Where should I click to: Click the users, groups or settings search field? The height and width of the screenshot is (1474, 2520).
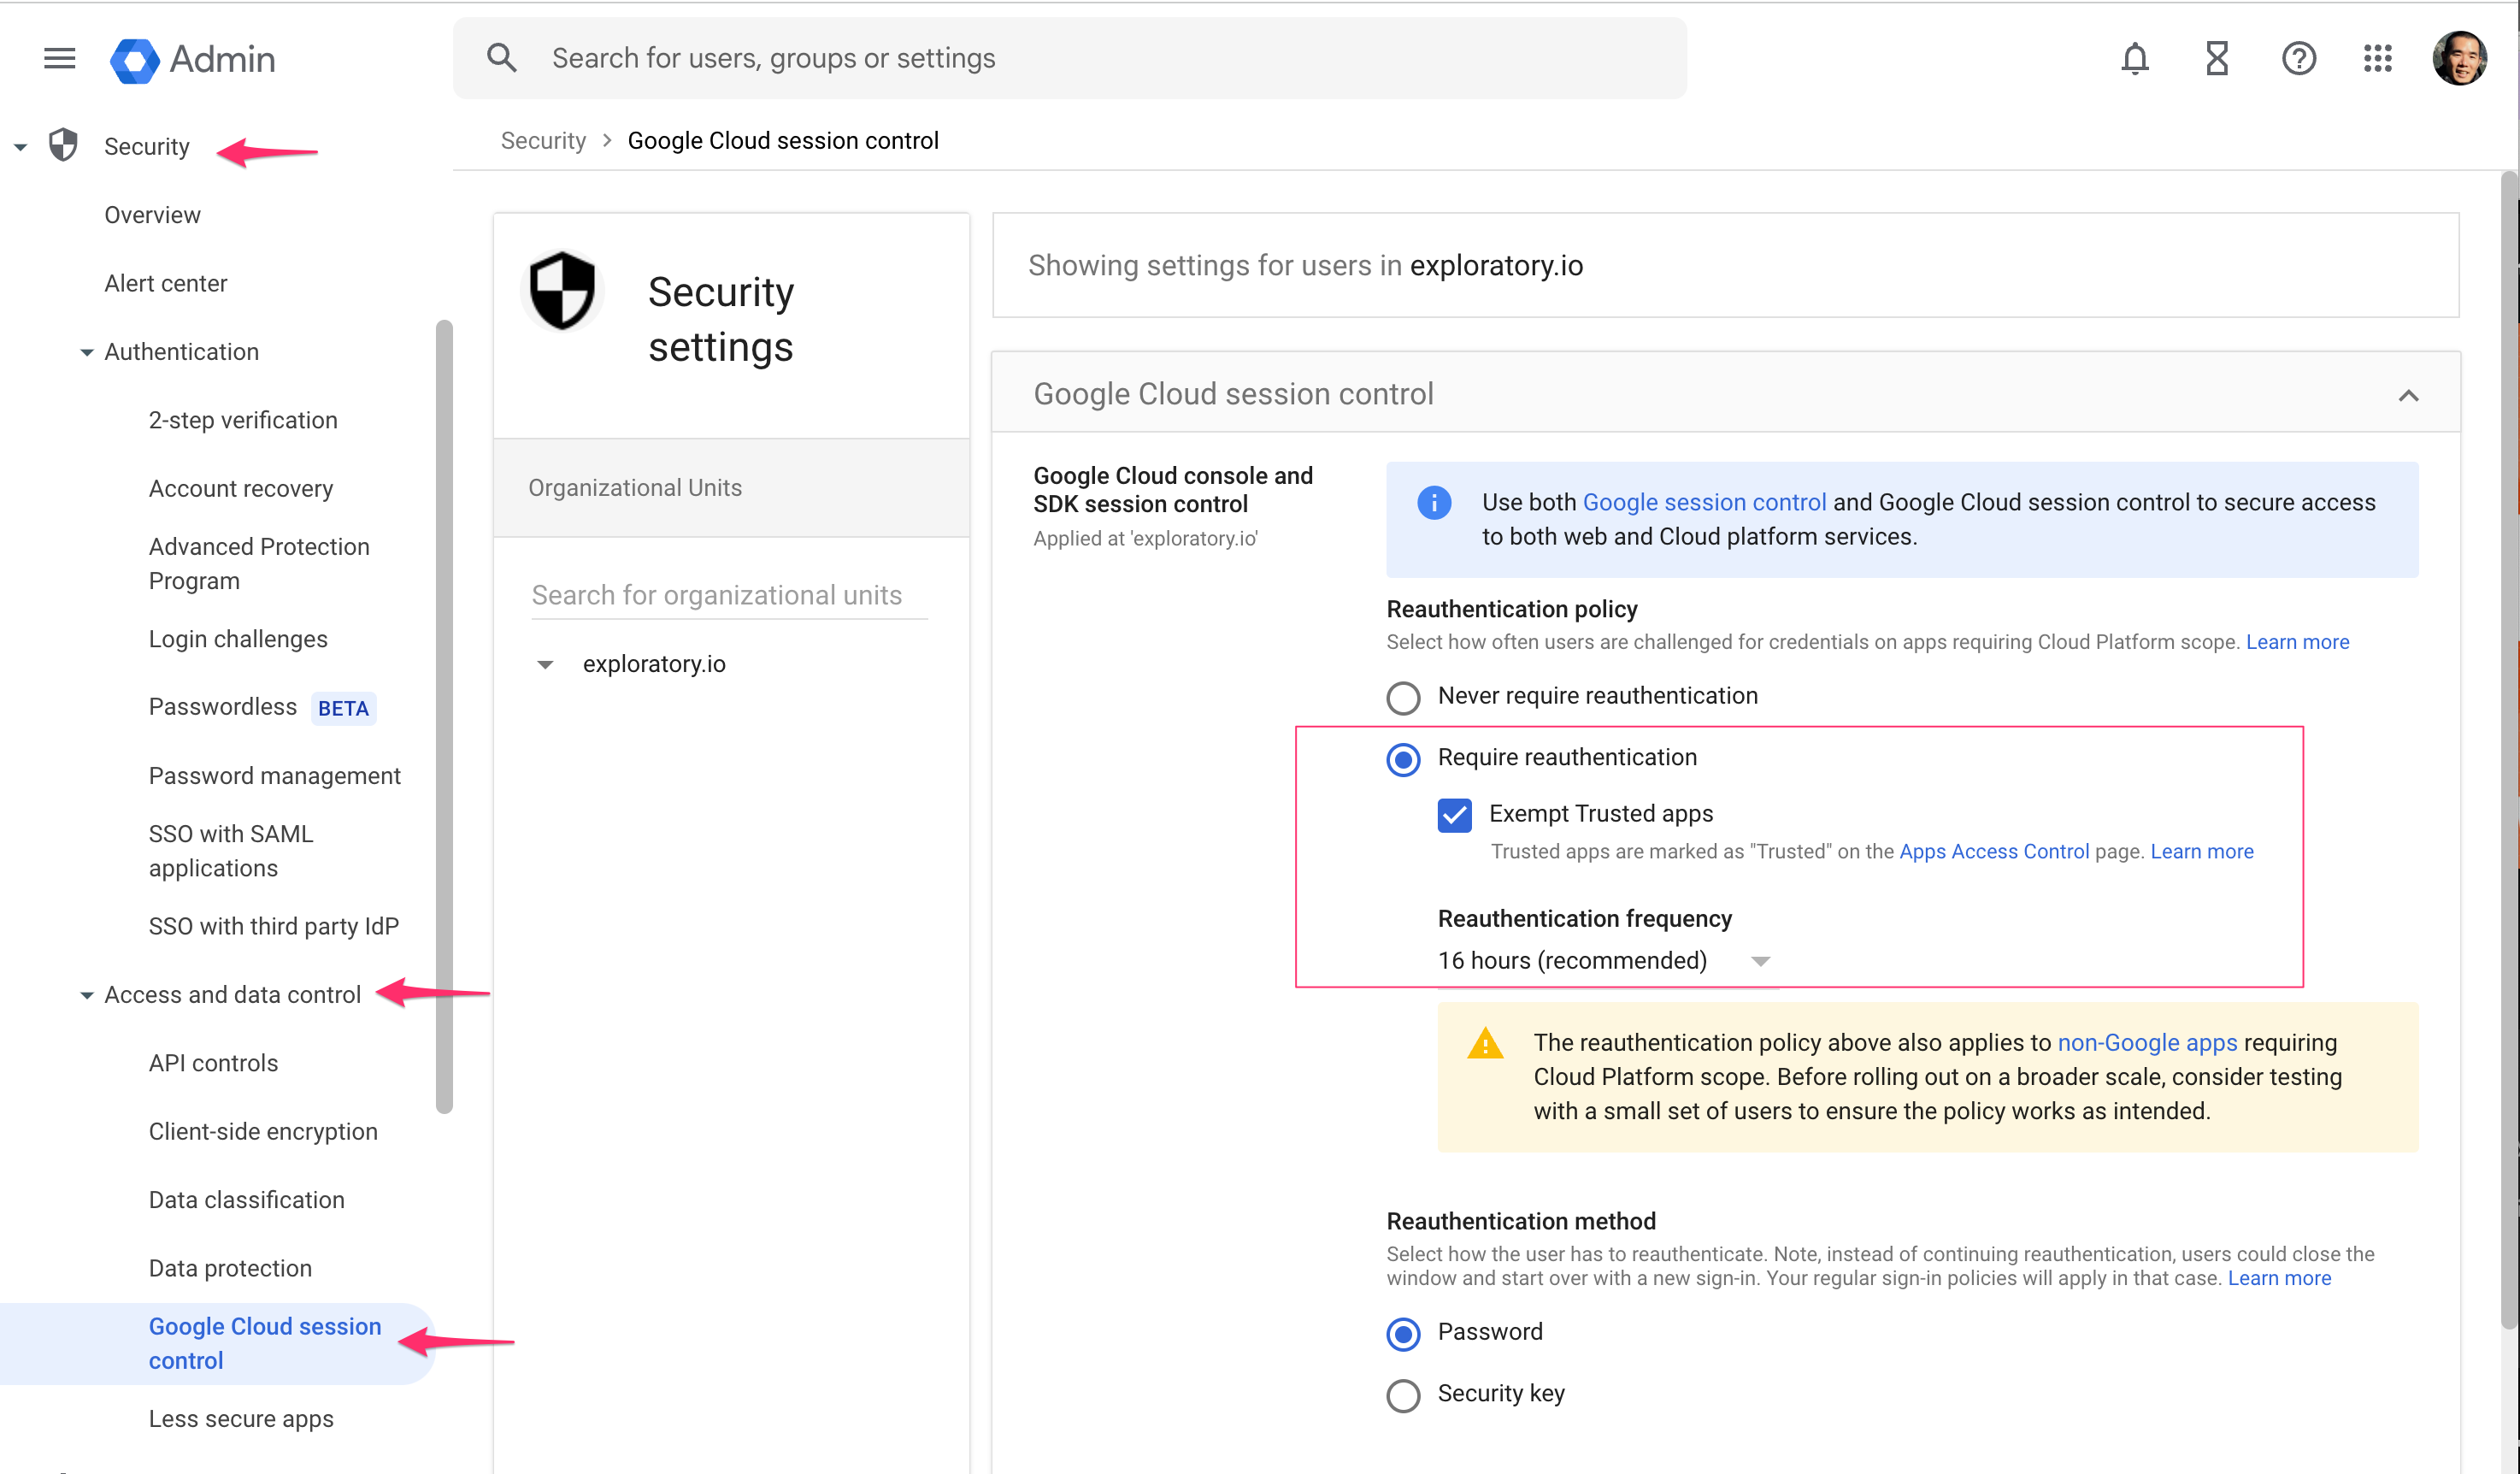(1070, 58)
